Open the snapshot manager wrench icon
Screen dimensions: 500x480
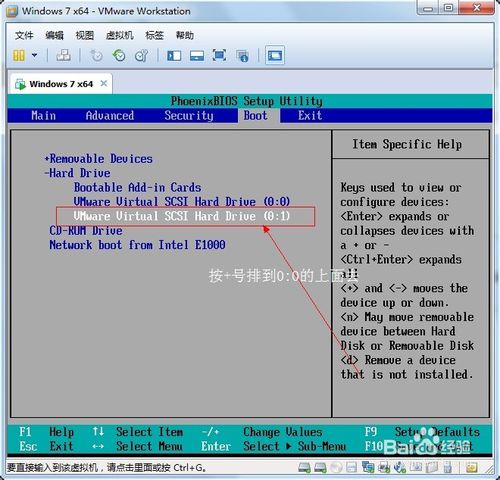pyautogui.click(x=141, y=55)
